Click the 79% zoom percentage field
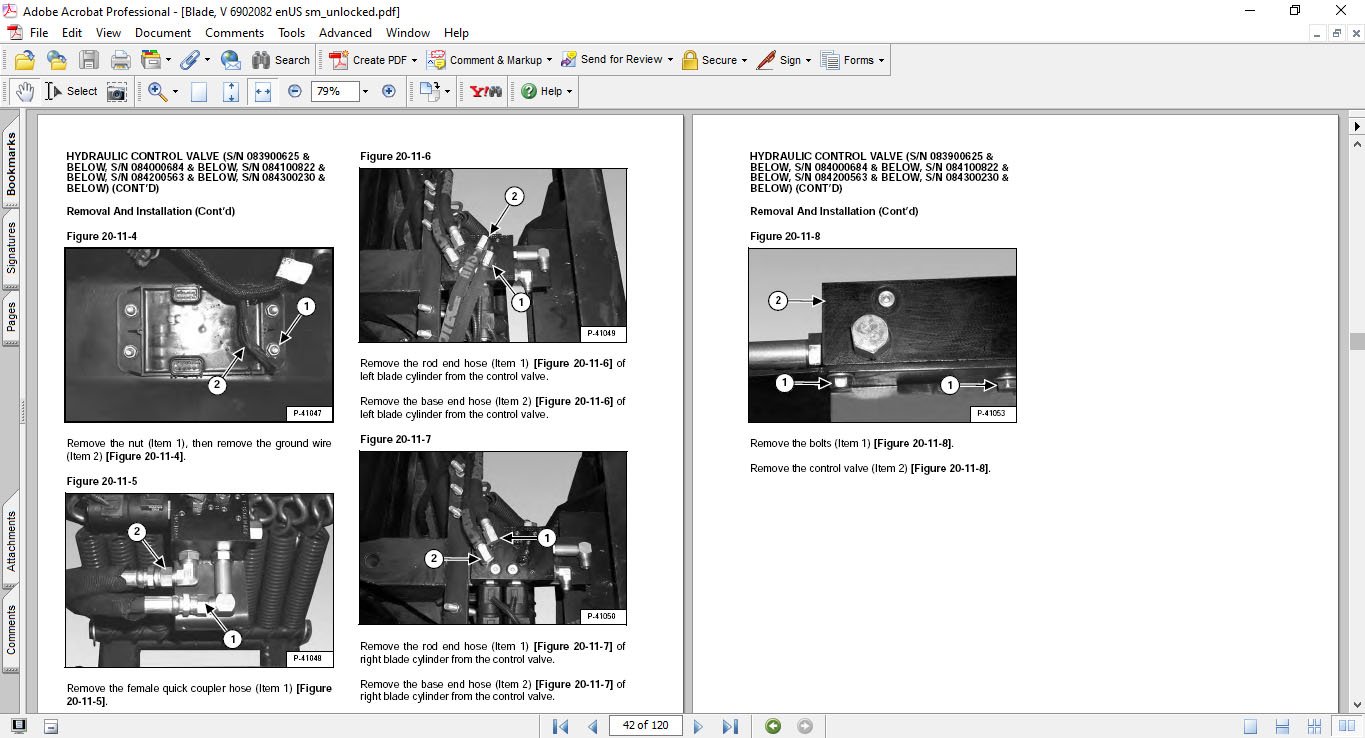This screenshot has width=1365, height=738. pos(334,91)
